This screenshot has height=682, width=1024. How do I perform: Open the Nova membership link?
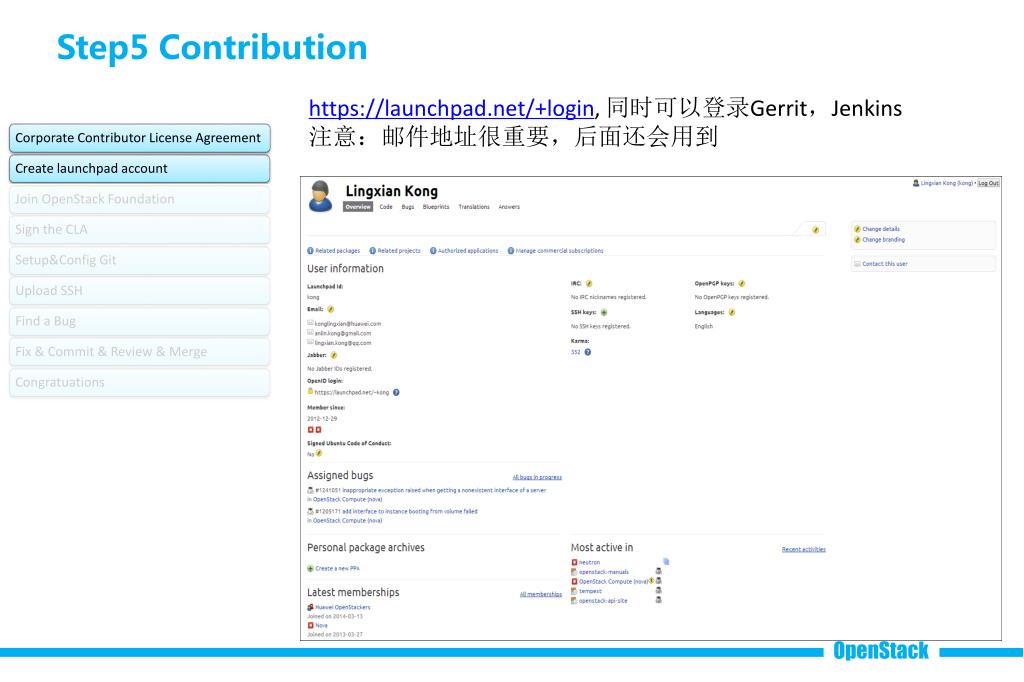coord(321,626)
